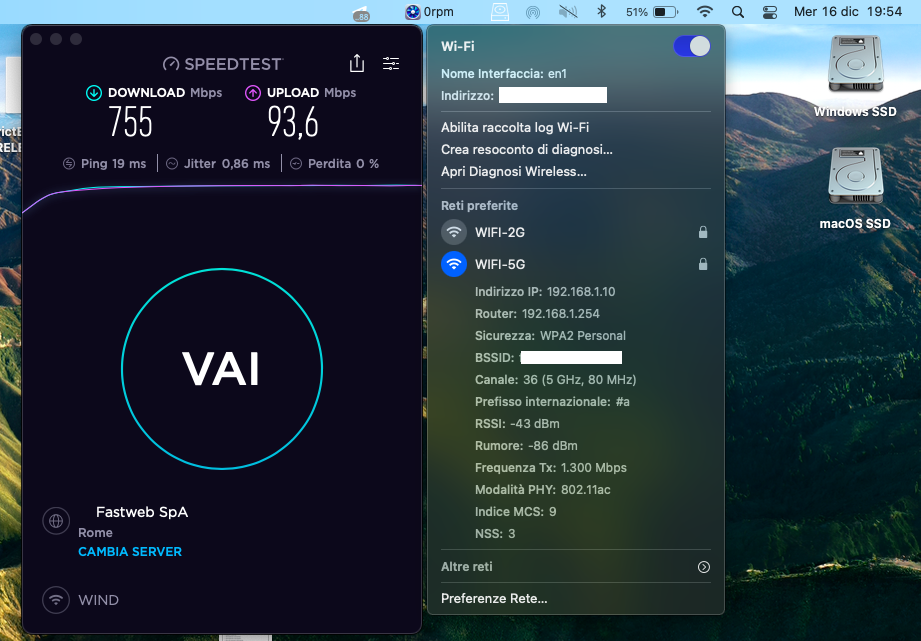This screenshot has height=641, width=921.
Task: Click upload value 93,6
Action: click(293, 122)
